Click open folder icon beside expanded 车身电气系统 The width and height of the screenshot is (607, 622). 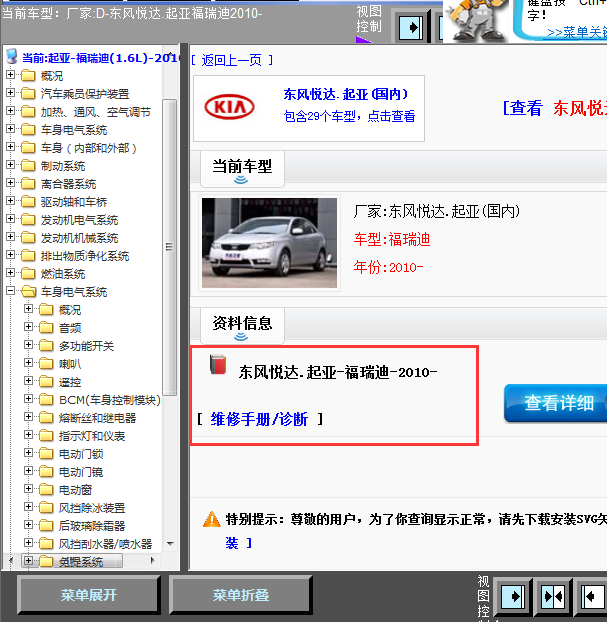tap(29, 292)
